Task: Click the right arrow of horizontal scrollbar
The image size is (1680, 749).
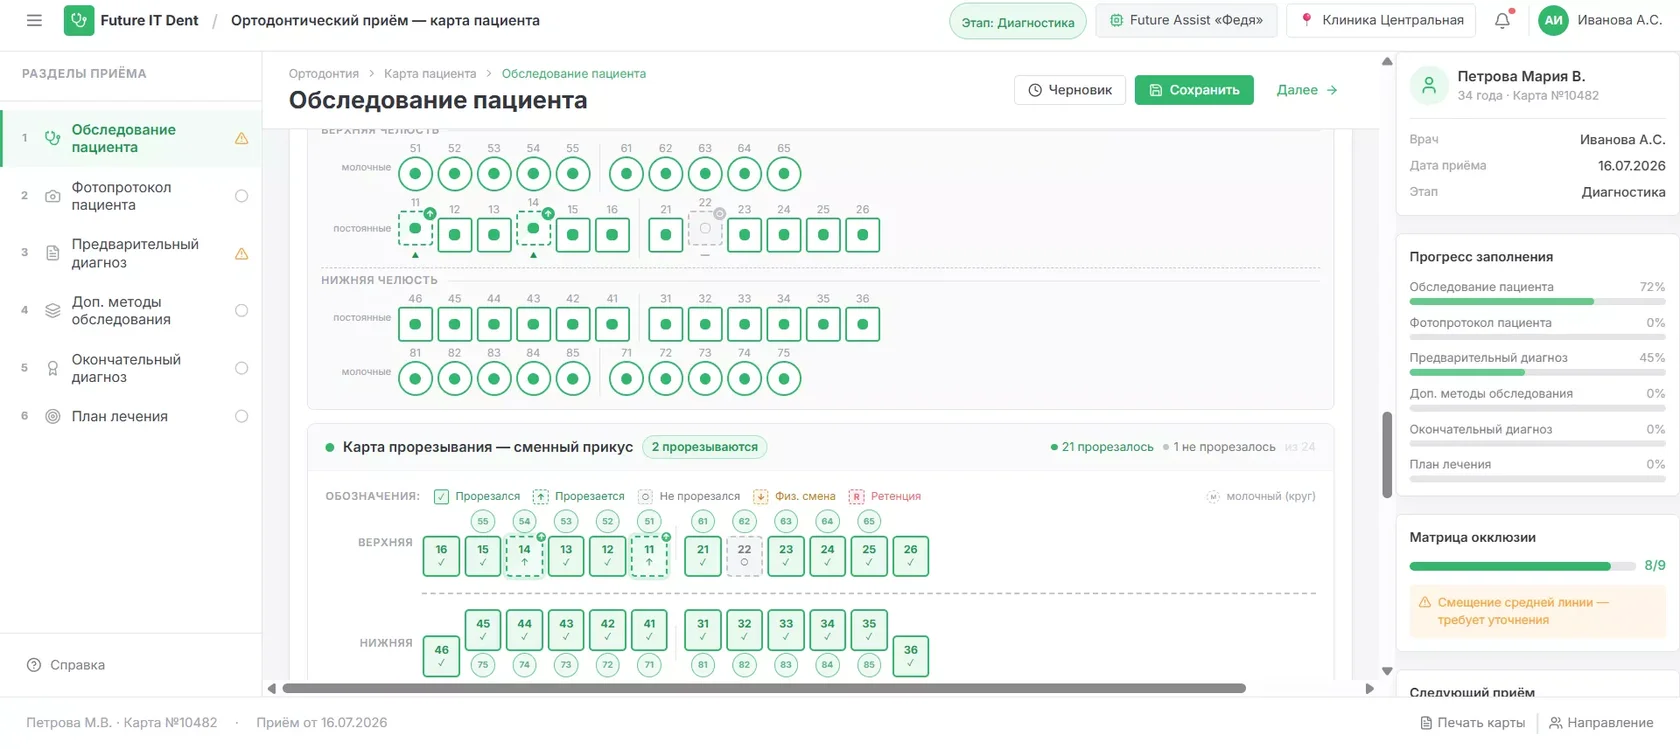Action: [x=1370, y=688]
